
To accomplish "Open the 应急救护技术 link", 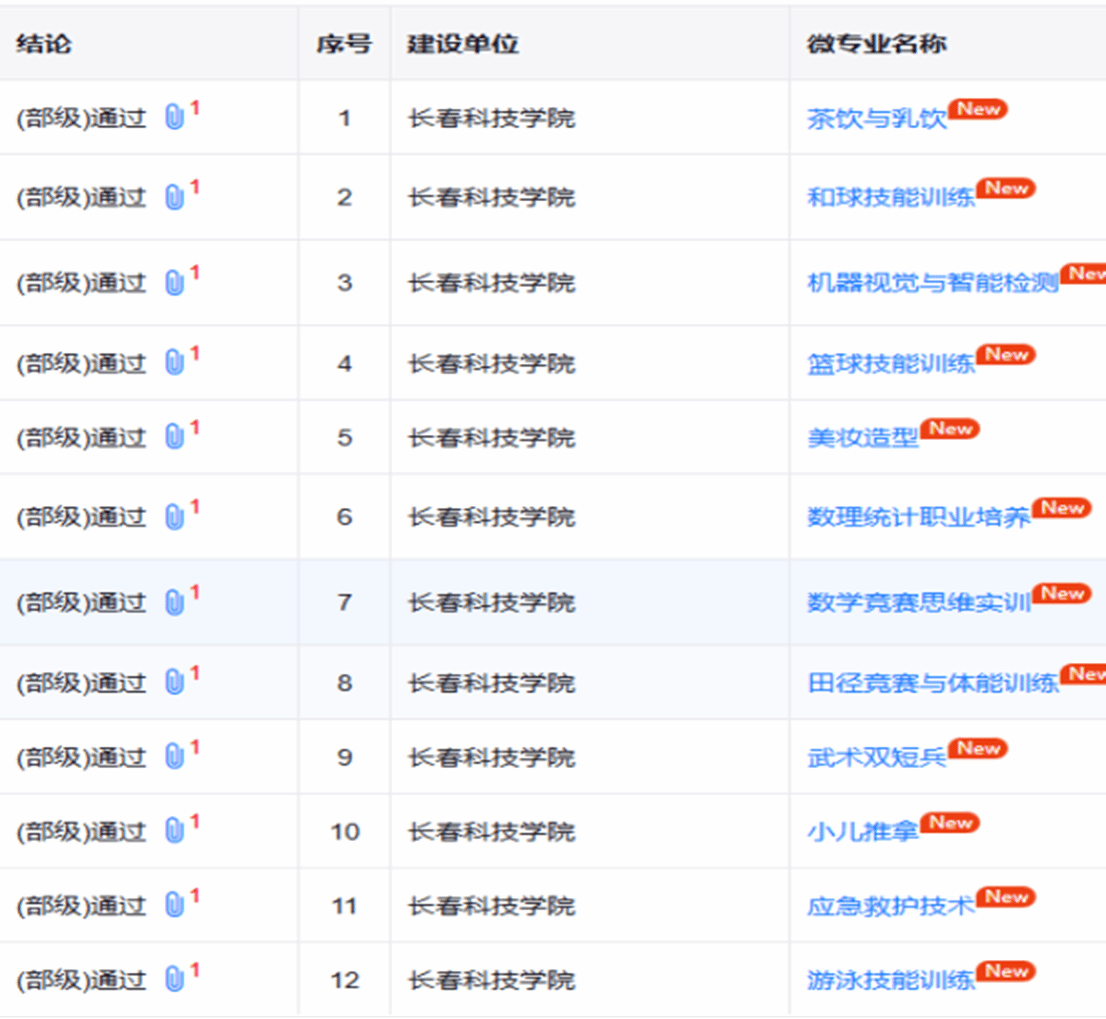I will coord(891,906).
